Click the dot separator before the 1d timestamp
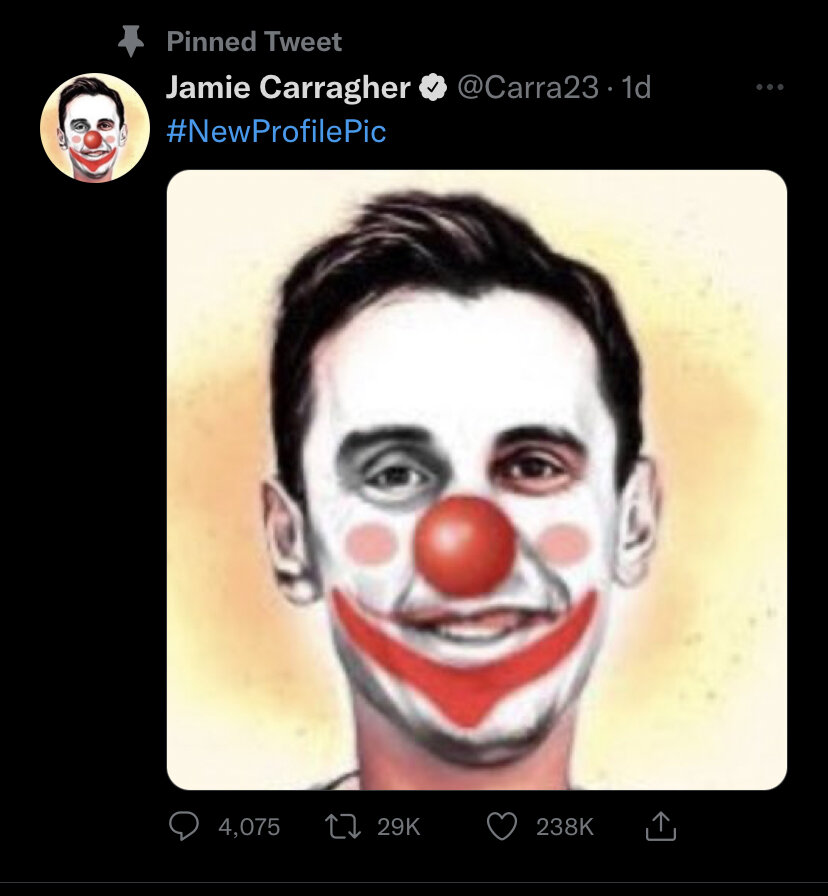 (x=609, y=89)
